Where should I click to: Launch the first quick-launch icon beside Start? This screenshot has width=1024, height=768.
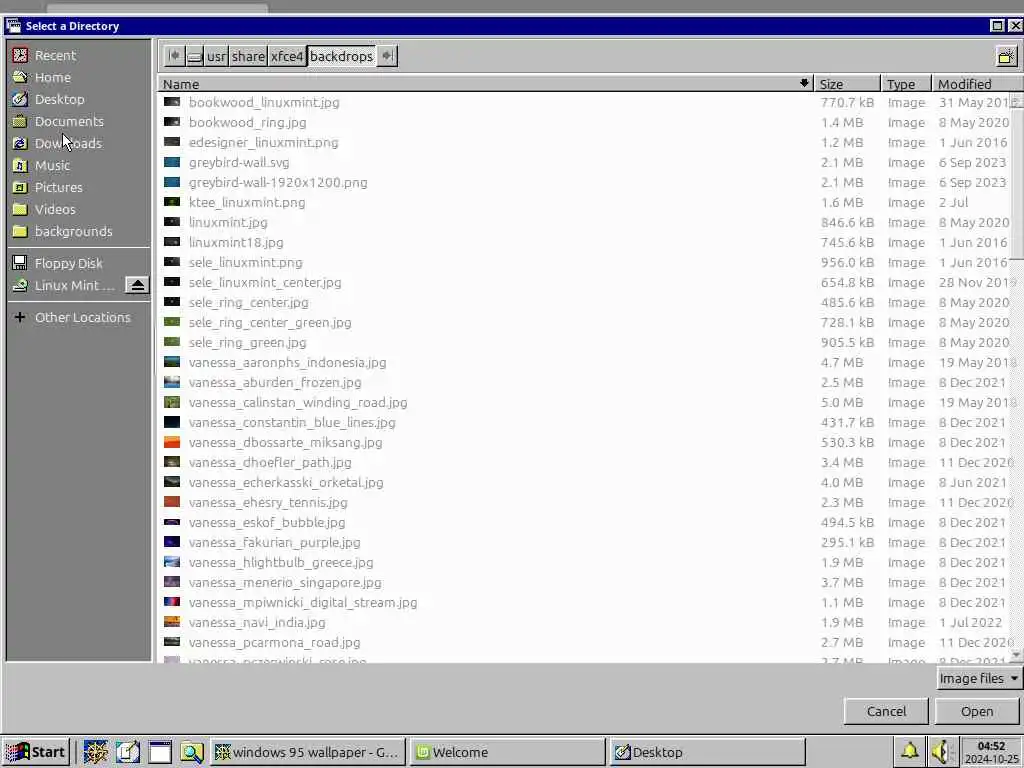pyautogui.click(x=95, y=752)
